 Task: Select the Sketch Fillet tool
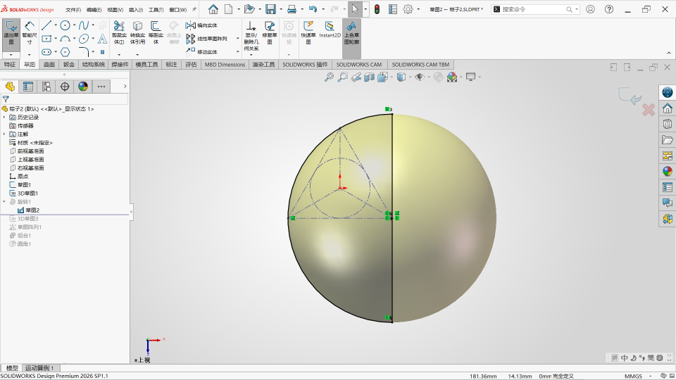[84, 52]
